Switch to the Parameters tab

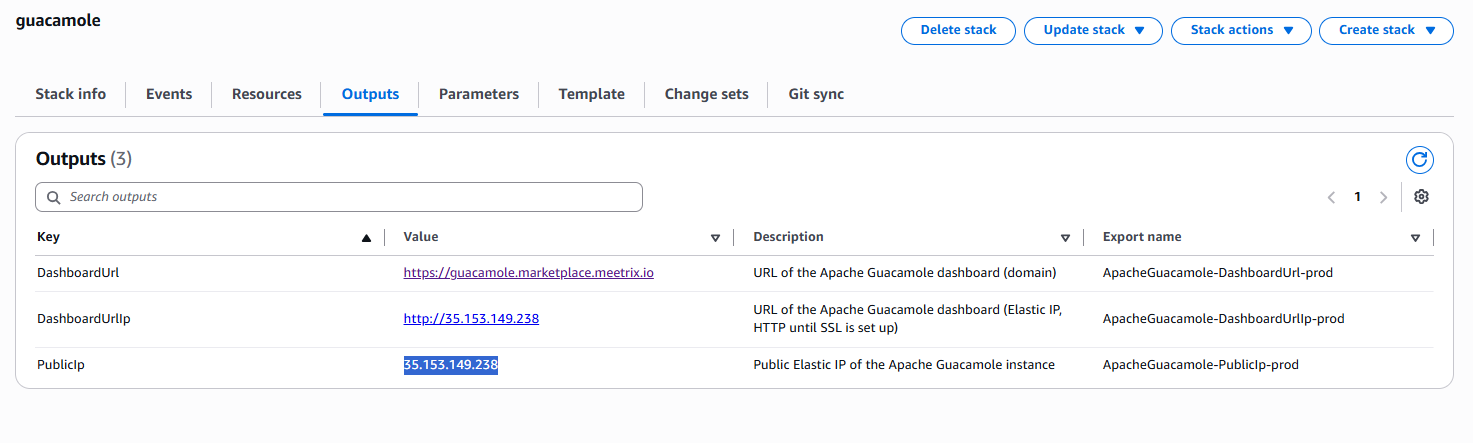pos(479,94)
